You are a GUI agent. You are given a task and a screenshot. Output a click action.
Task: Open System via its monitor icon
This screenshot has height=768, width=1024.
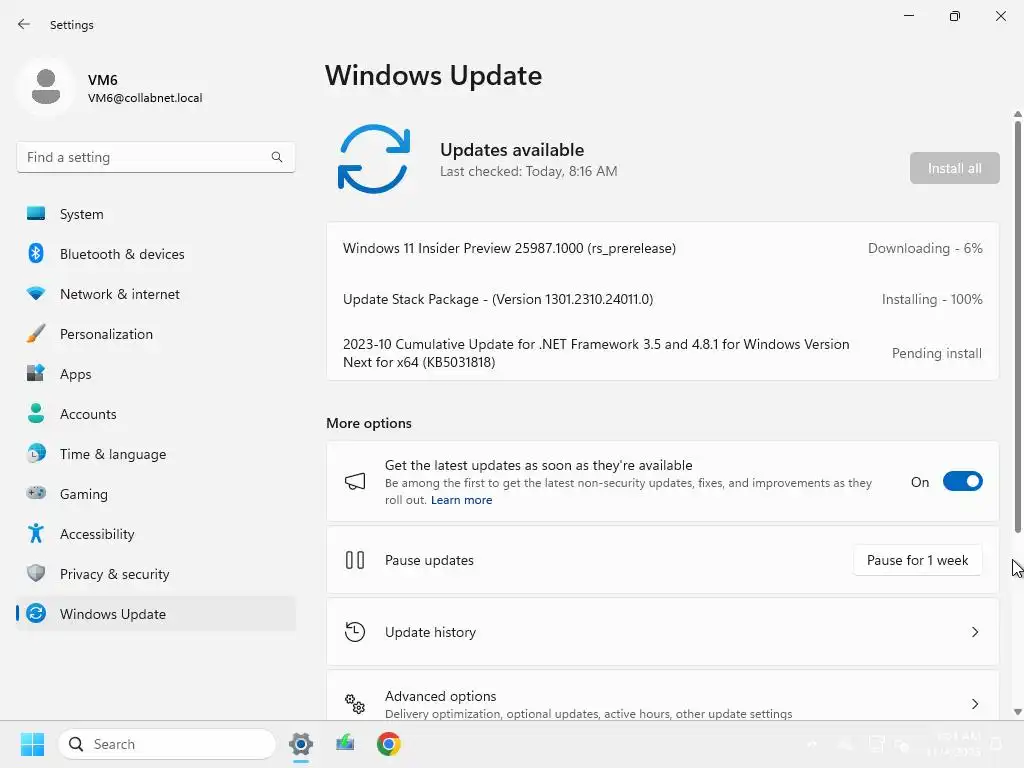coord(36,214)
